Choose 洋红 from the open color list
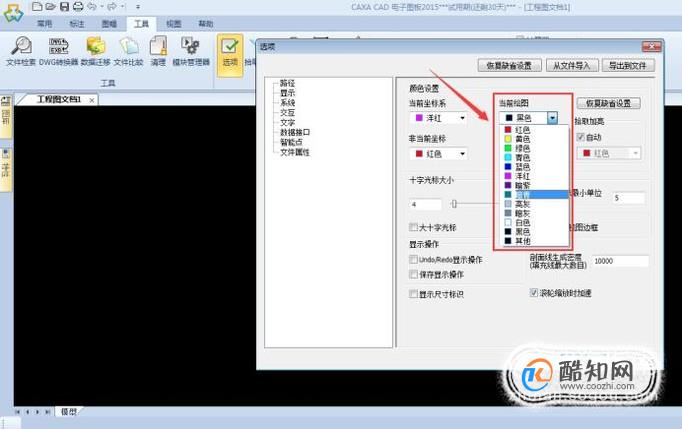 [535, 176]
